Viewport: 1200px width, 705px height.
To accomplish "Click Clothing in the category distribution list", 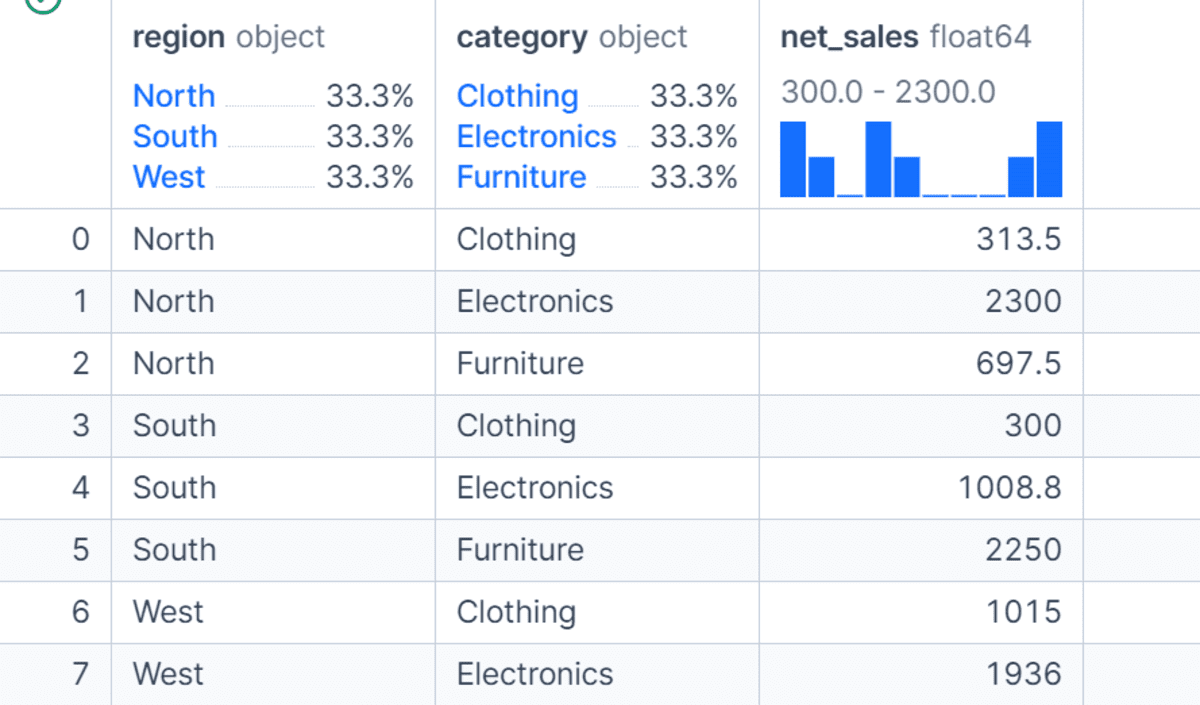I will [x=517, y=96].
